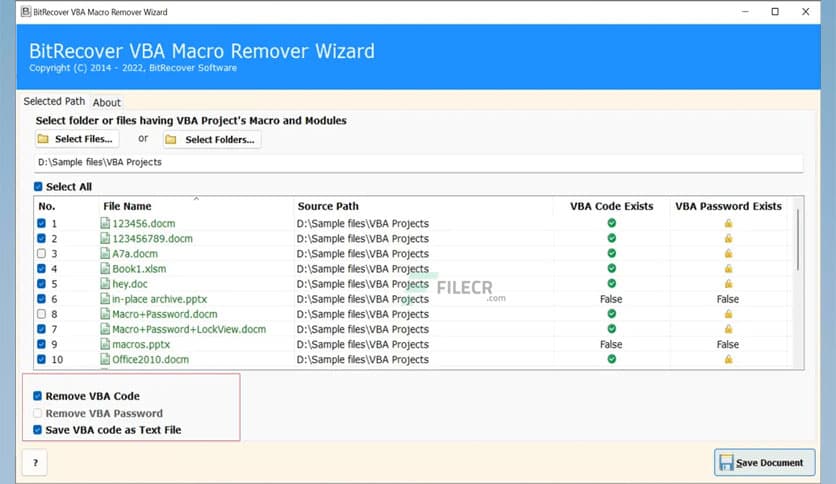Sort by the No. column header

pyautogui.click(x=47, y=206)
